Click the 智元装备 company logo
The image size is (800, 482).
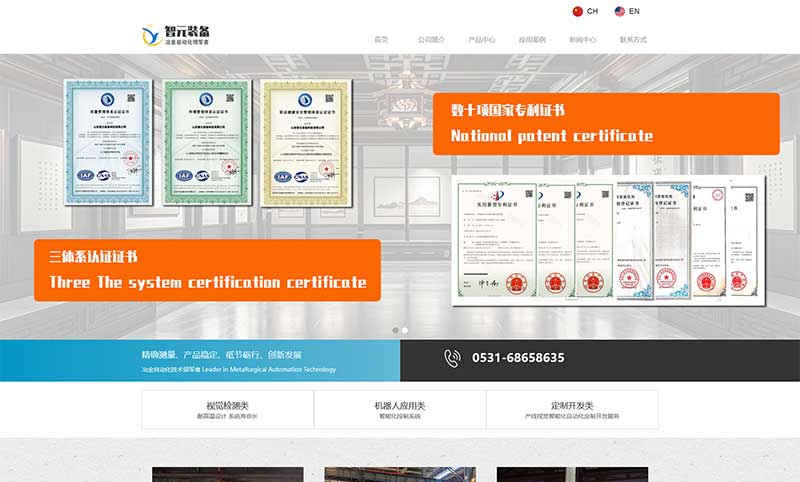coord(185,36)
